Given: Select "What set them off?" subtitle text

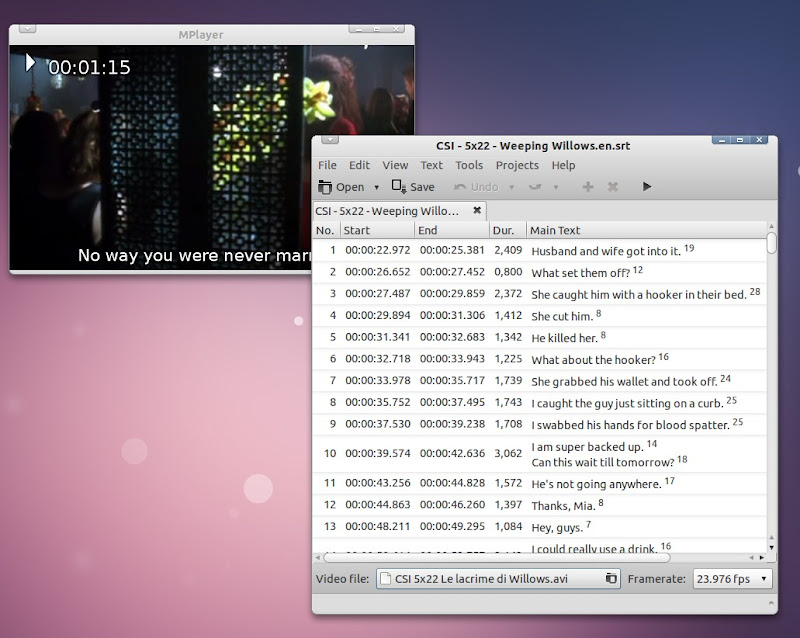Looking at the screenshot, I should pyautogui.click(x=581, y=273).
